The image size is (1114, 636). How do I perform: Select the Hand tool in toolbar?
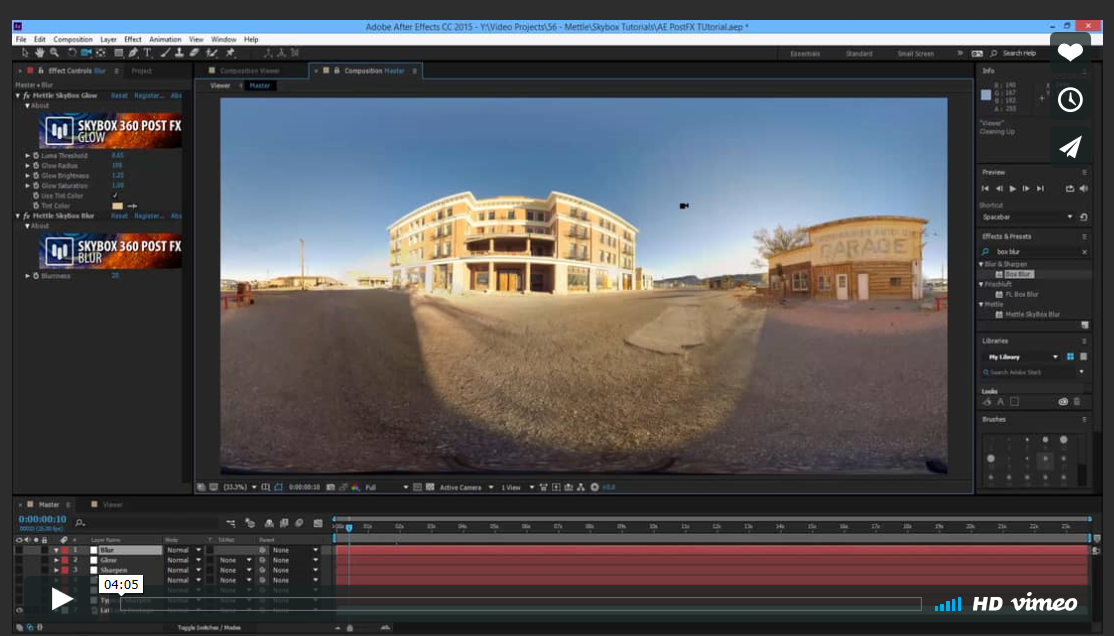(39, 53)
